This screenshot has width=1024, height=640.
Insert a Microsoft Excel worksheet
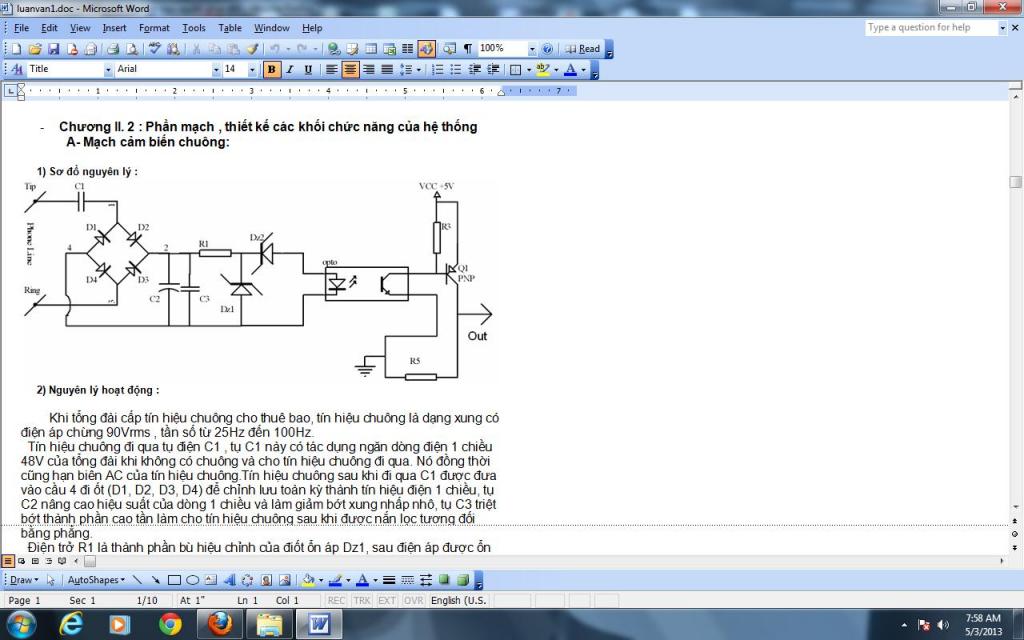click(x=390, y=49)
